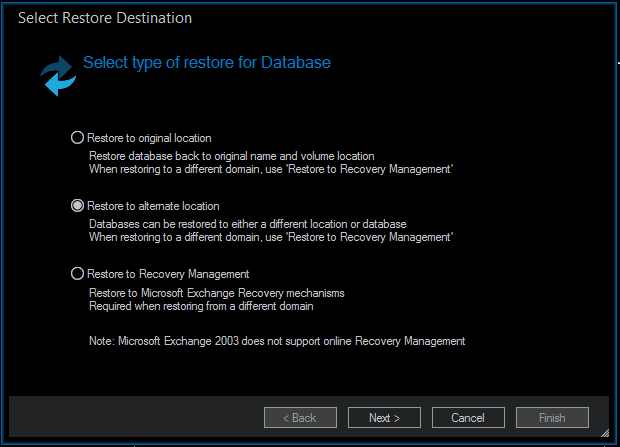620x447 pixels.
Task: Click the Restore to Recovery Management label text
Action: 168,274
